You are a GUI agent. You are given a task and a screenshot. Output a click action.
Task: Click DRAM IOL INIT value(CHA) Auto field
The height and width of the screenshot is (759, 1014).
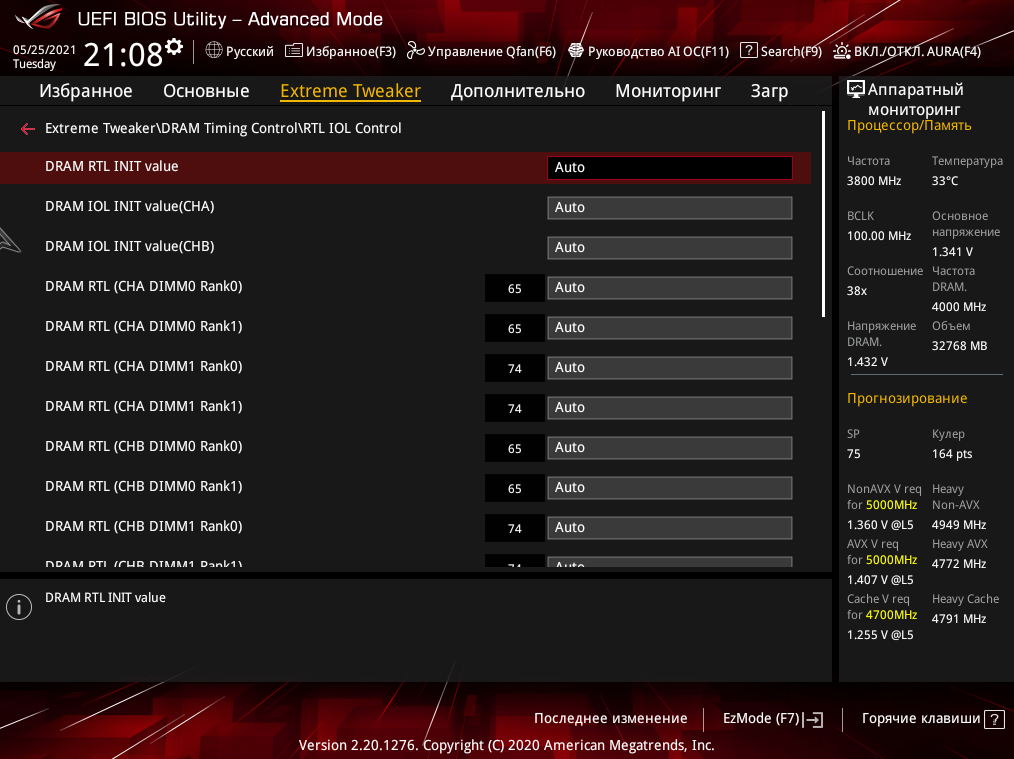click(x=669, y=208)
